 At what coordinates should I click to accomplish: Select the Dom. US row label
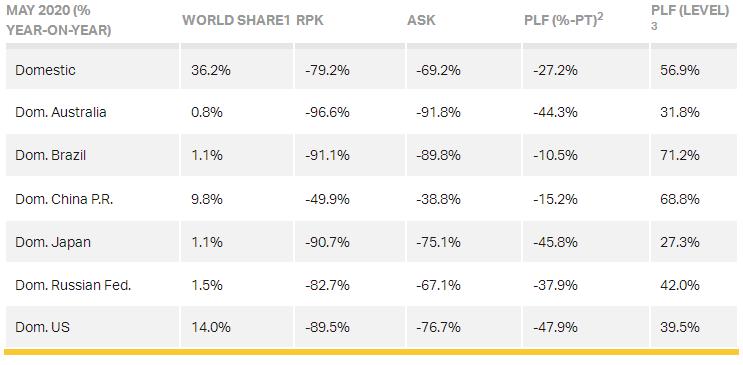42,327
